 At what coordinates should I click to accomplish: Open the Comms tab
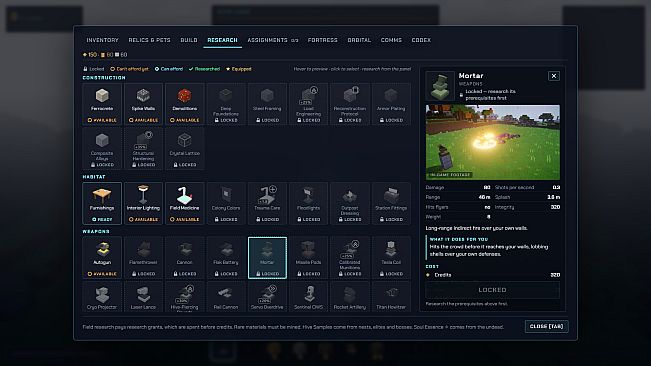coord(391,40)
